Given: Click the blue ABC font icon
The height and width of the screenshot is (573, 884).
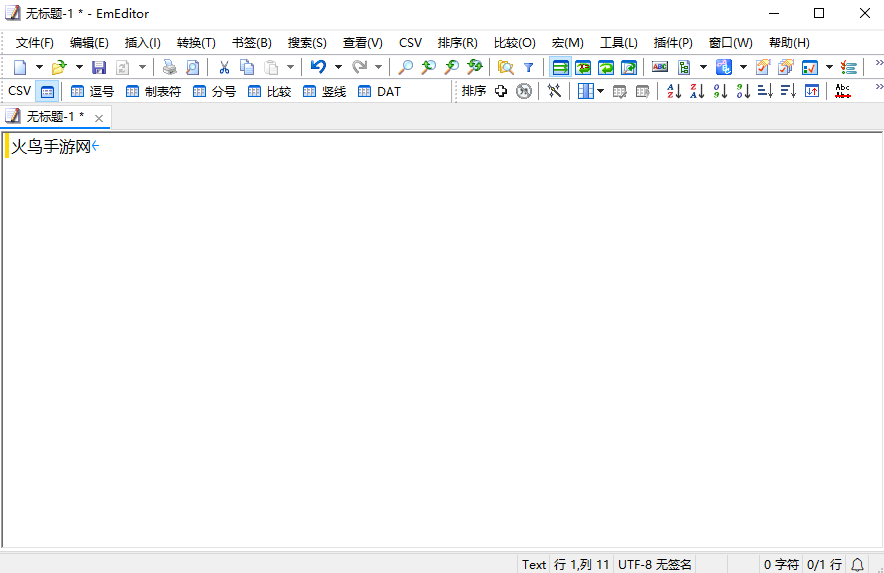Looking at the screenshot, I should pyautogui.click(x=724, y=68).
